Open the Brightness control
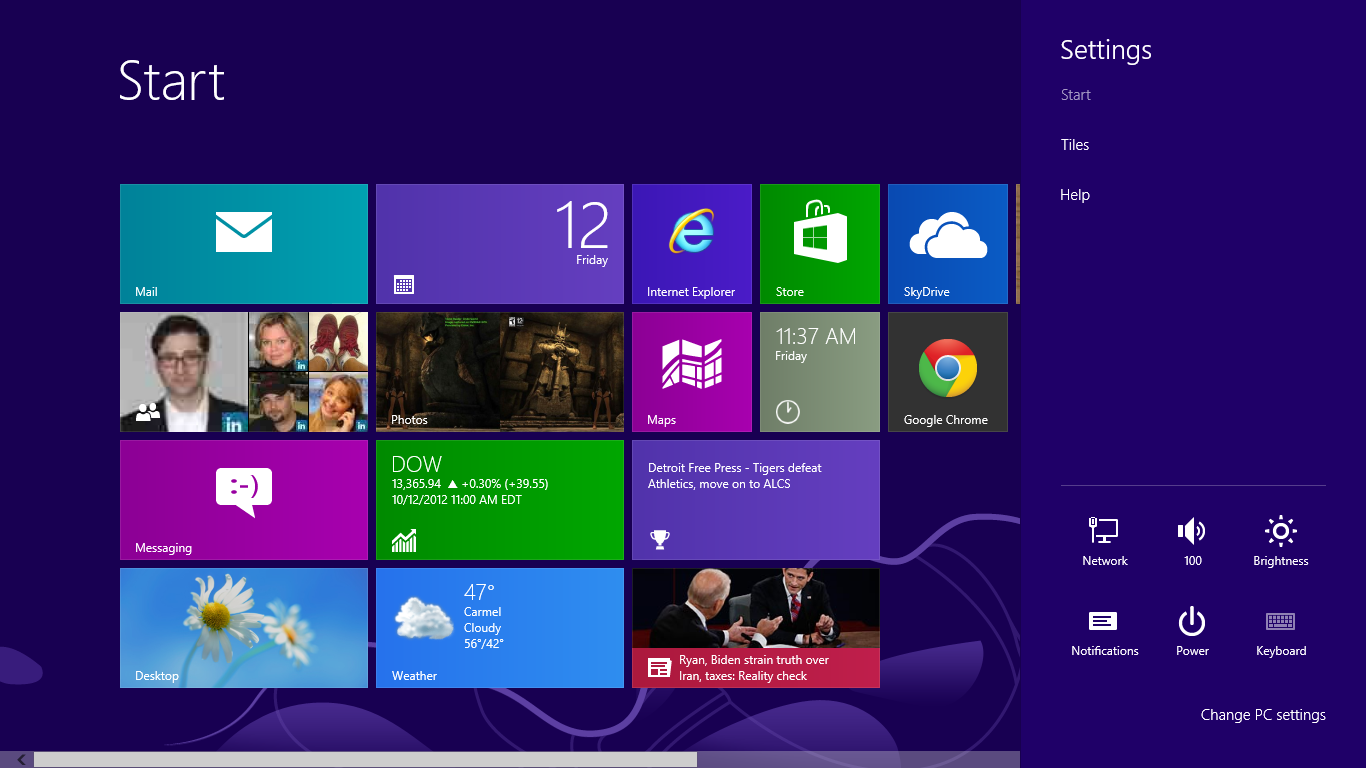The image size is (1366, 768). tap(1281, 541)
